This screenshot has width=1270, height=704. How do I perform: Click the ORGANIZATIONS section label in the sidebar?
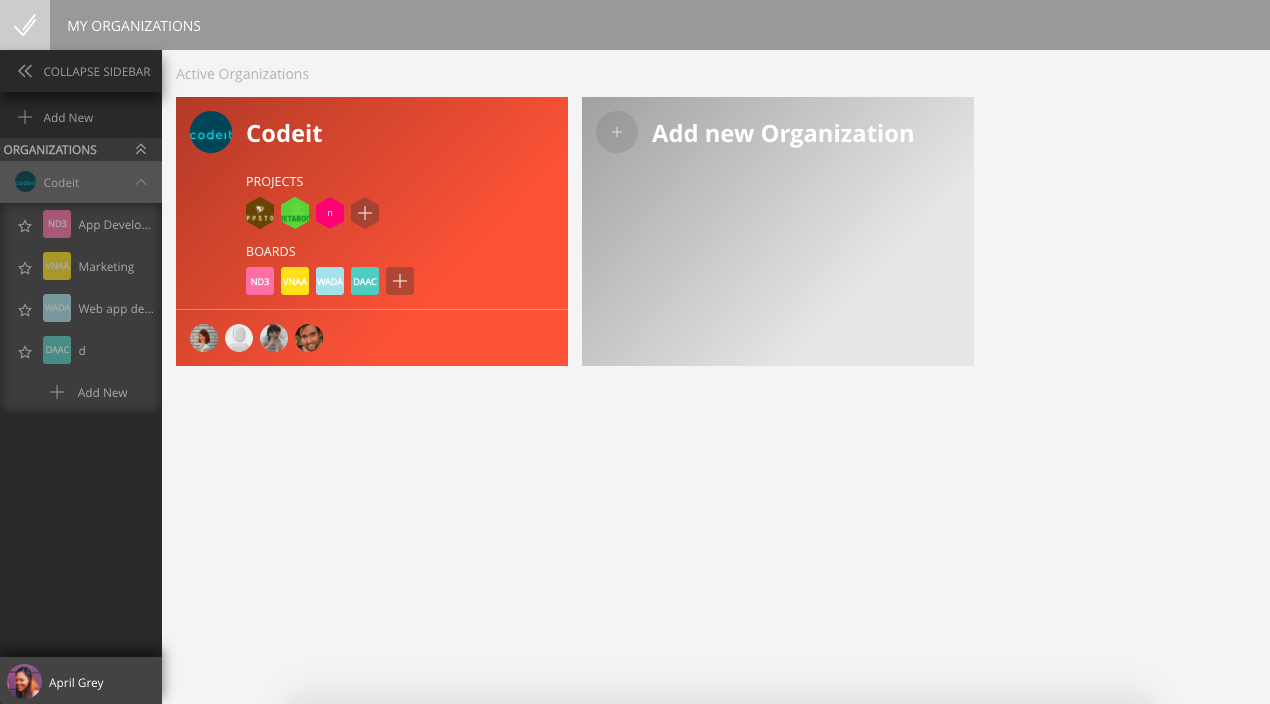tap(50, 149)
